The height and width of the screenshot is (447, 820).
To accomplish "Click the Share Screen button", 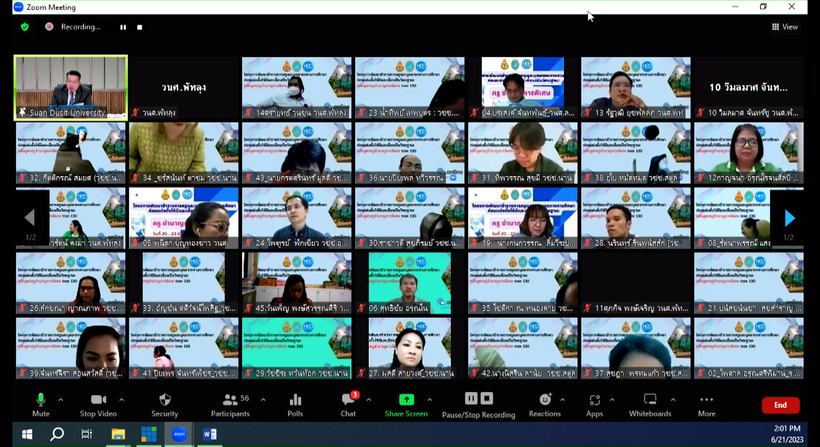I will [406, 402].
